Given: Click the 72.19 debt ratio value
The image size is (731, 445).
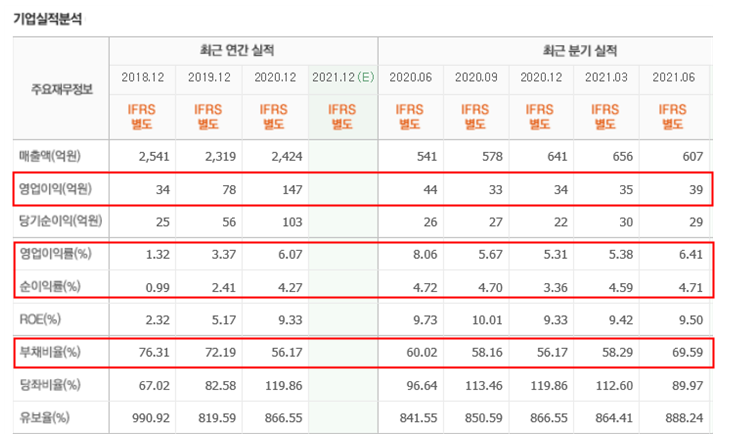Looking at the screenshot, I should click(221, 352).
